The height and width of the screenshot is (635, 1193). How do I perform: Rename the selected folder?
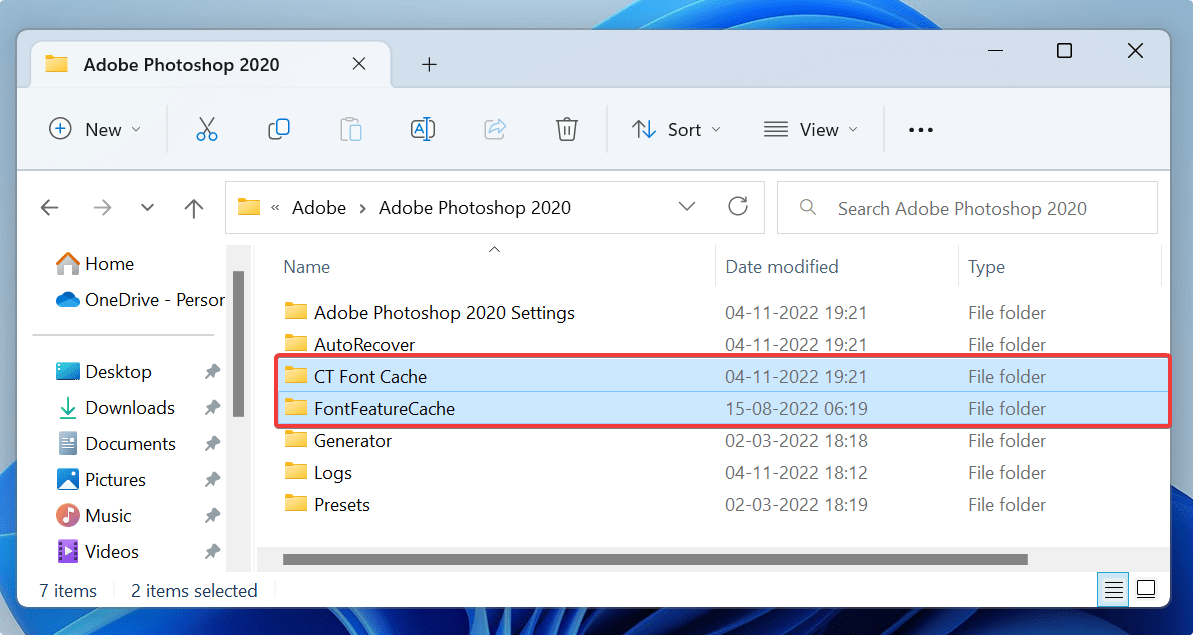(x=423, y=129)
